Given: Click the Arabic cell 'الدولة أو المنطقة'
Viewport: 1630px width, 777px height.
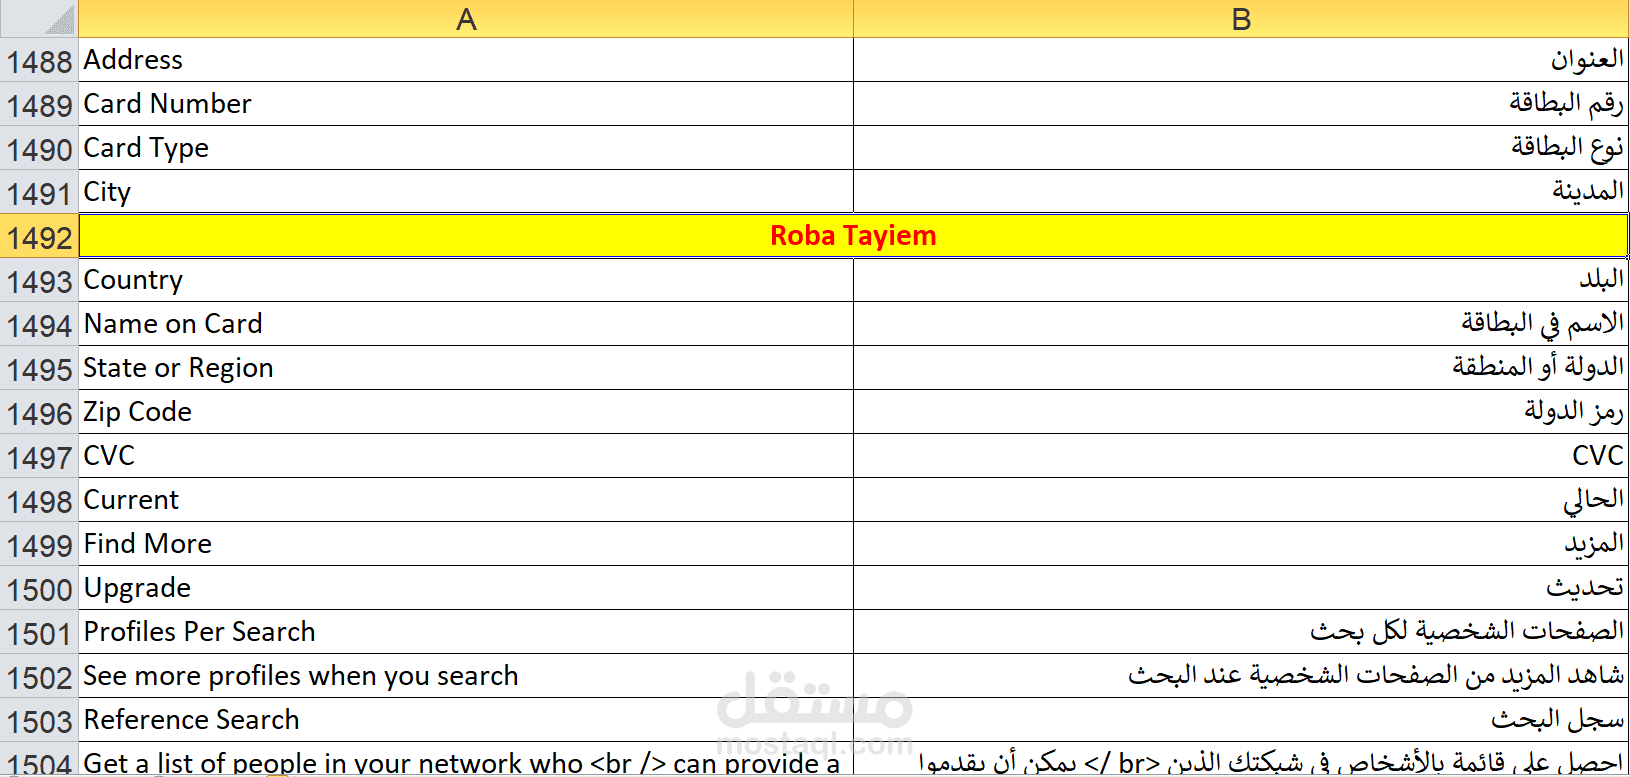Looking at the screenshot, I should click(1241, 369).
